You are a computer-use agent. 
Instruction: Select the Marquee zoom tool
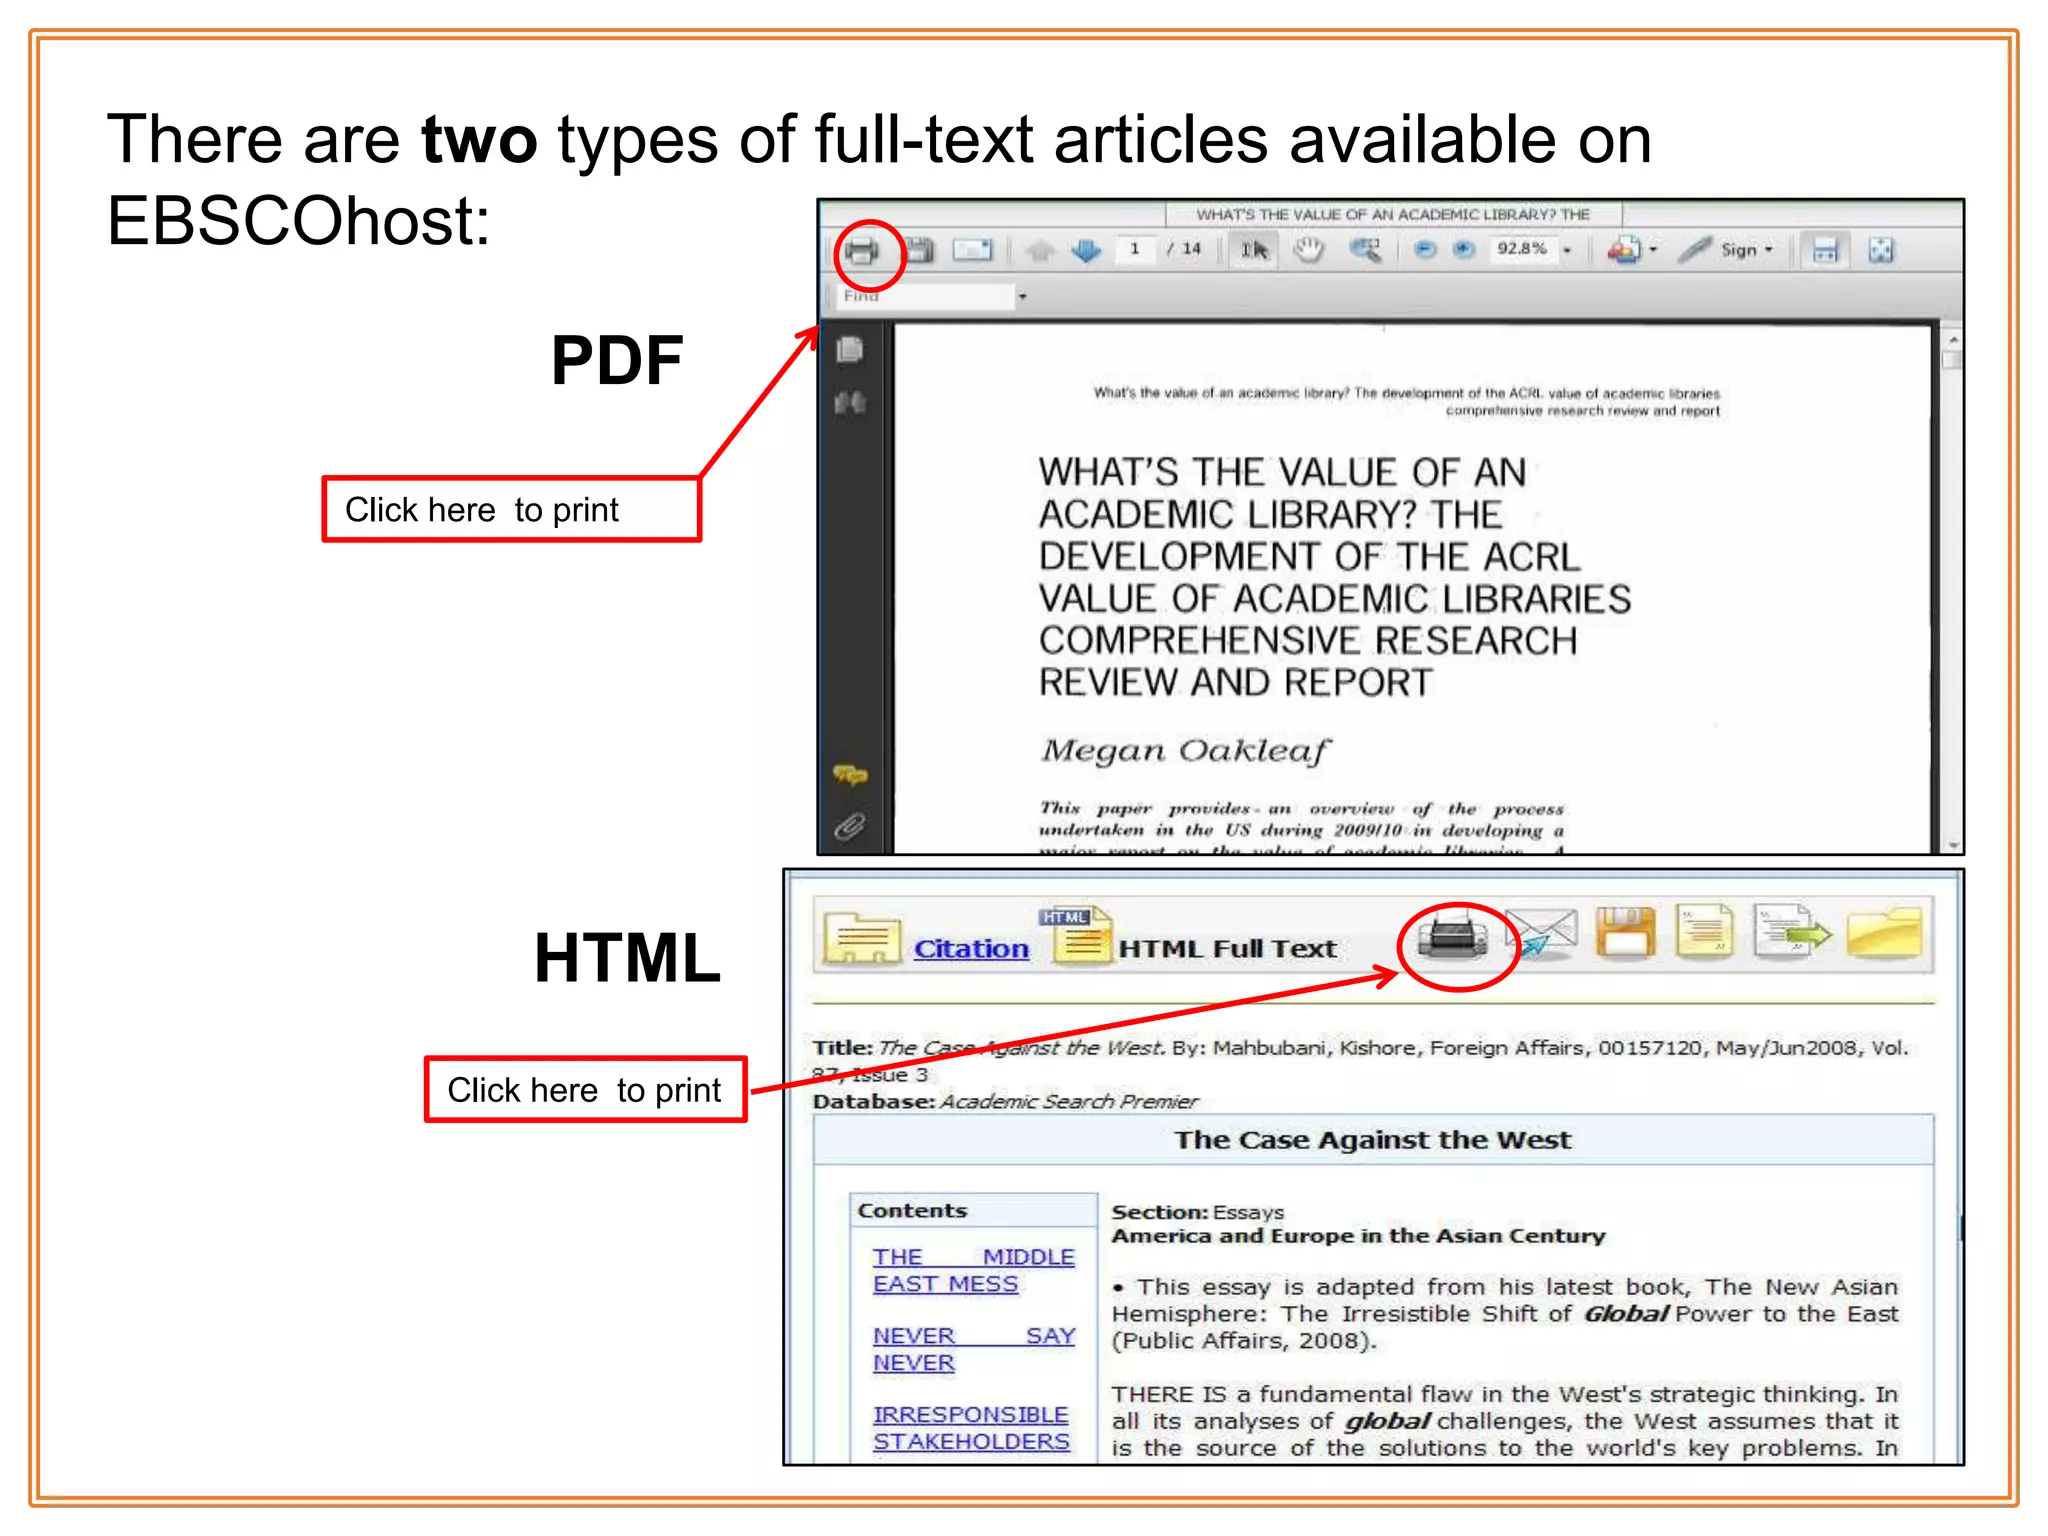click(1365, 250)
